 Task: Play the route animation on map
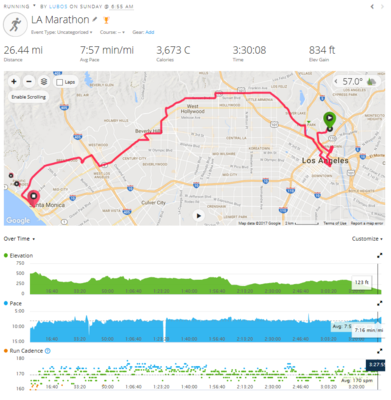tap(199, 216)
